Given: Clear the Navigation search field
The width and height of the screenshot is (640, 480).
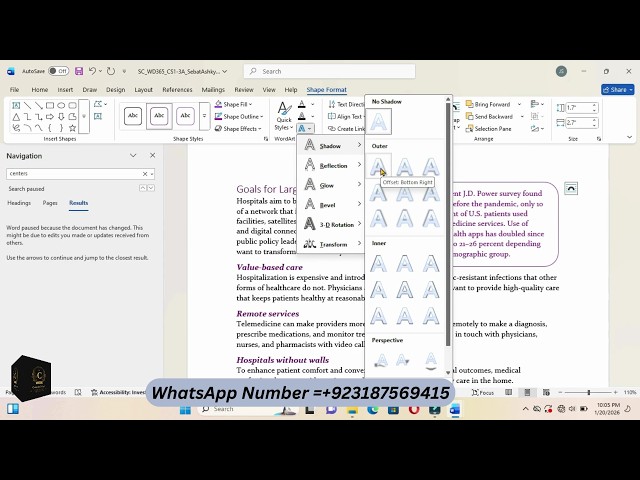Looking at the screenshot, I should 144,174.
